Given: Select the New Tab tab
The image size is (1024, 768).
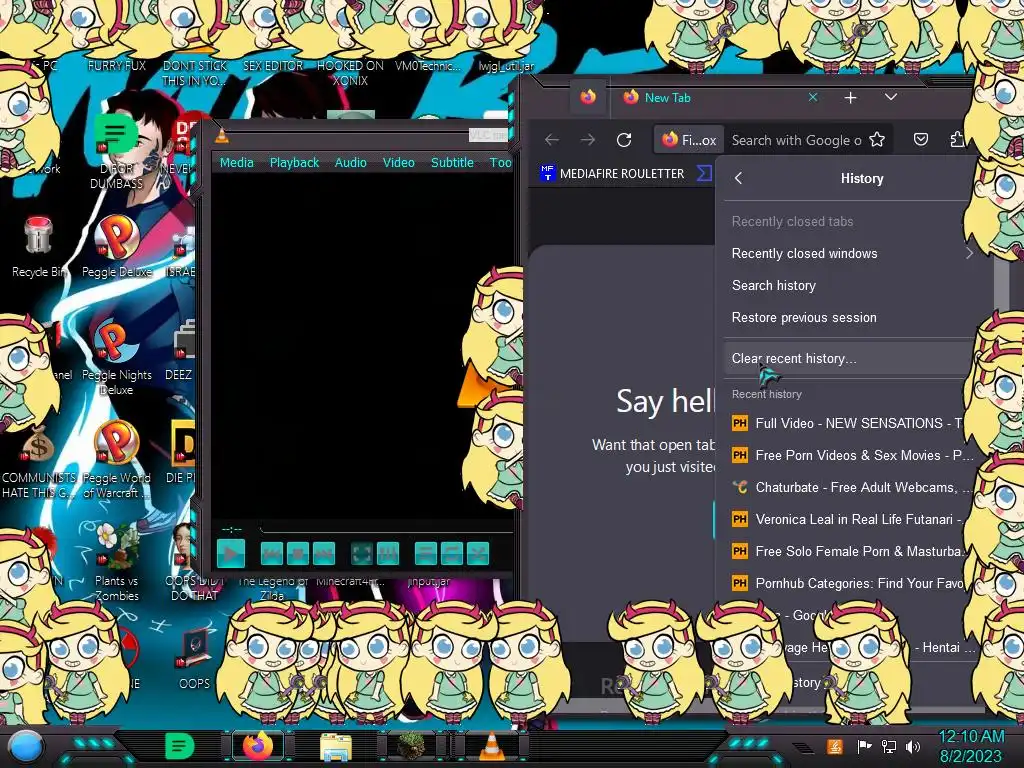Looking at the screenshot, I should pyautogui.click(x=718, y=98).
